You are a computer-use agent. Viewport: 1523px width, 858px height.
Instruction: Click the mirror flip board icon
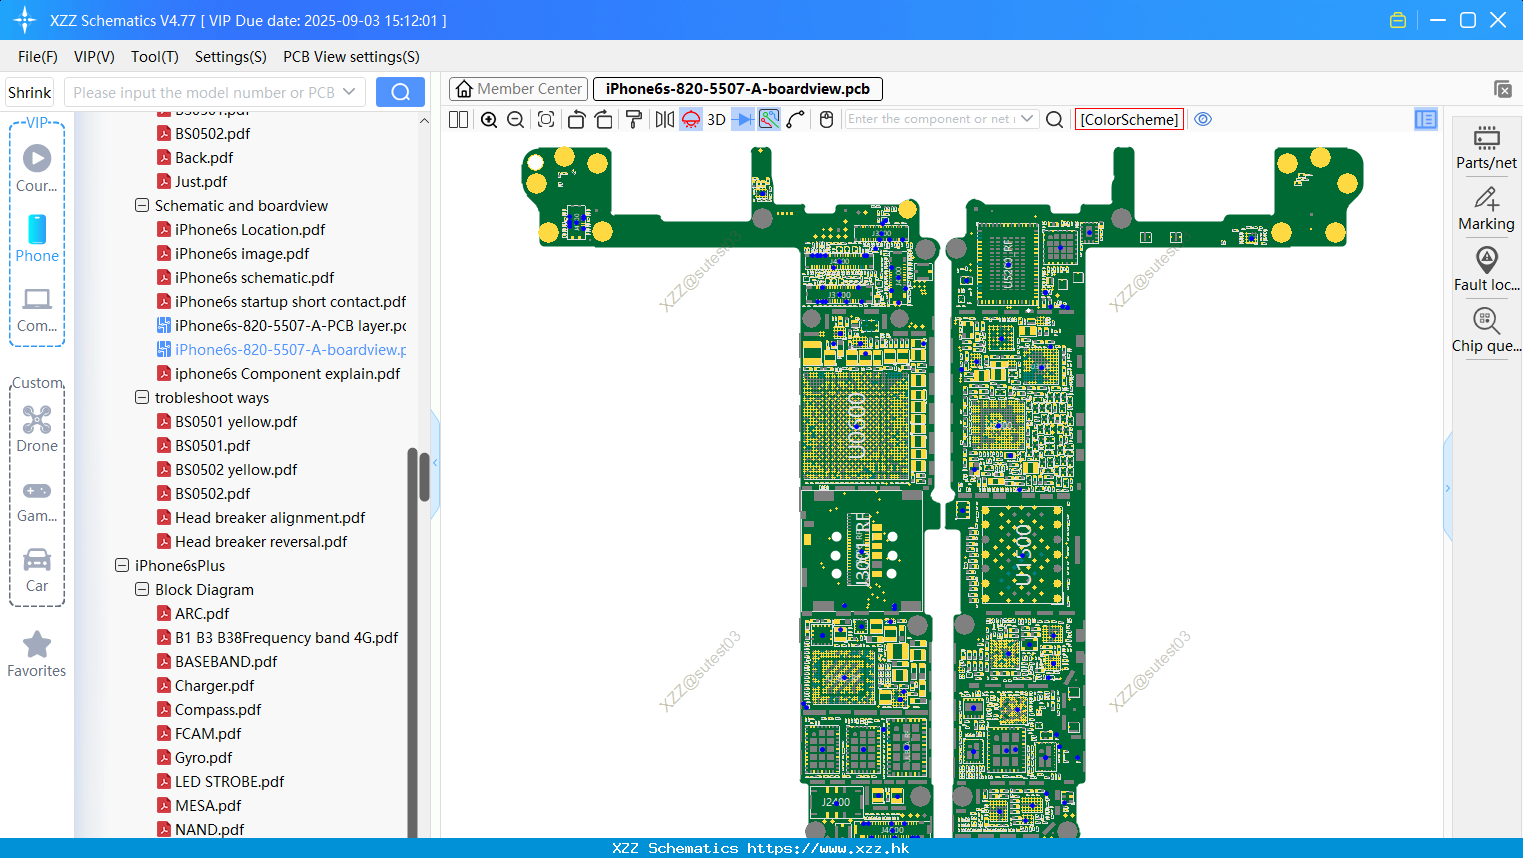(x=664, y=120)
